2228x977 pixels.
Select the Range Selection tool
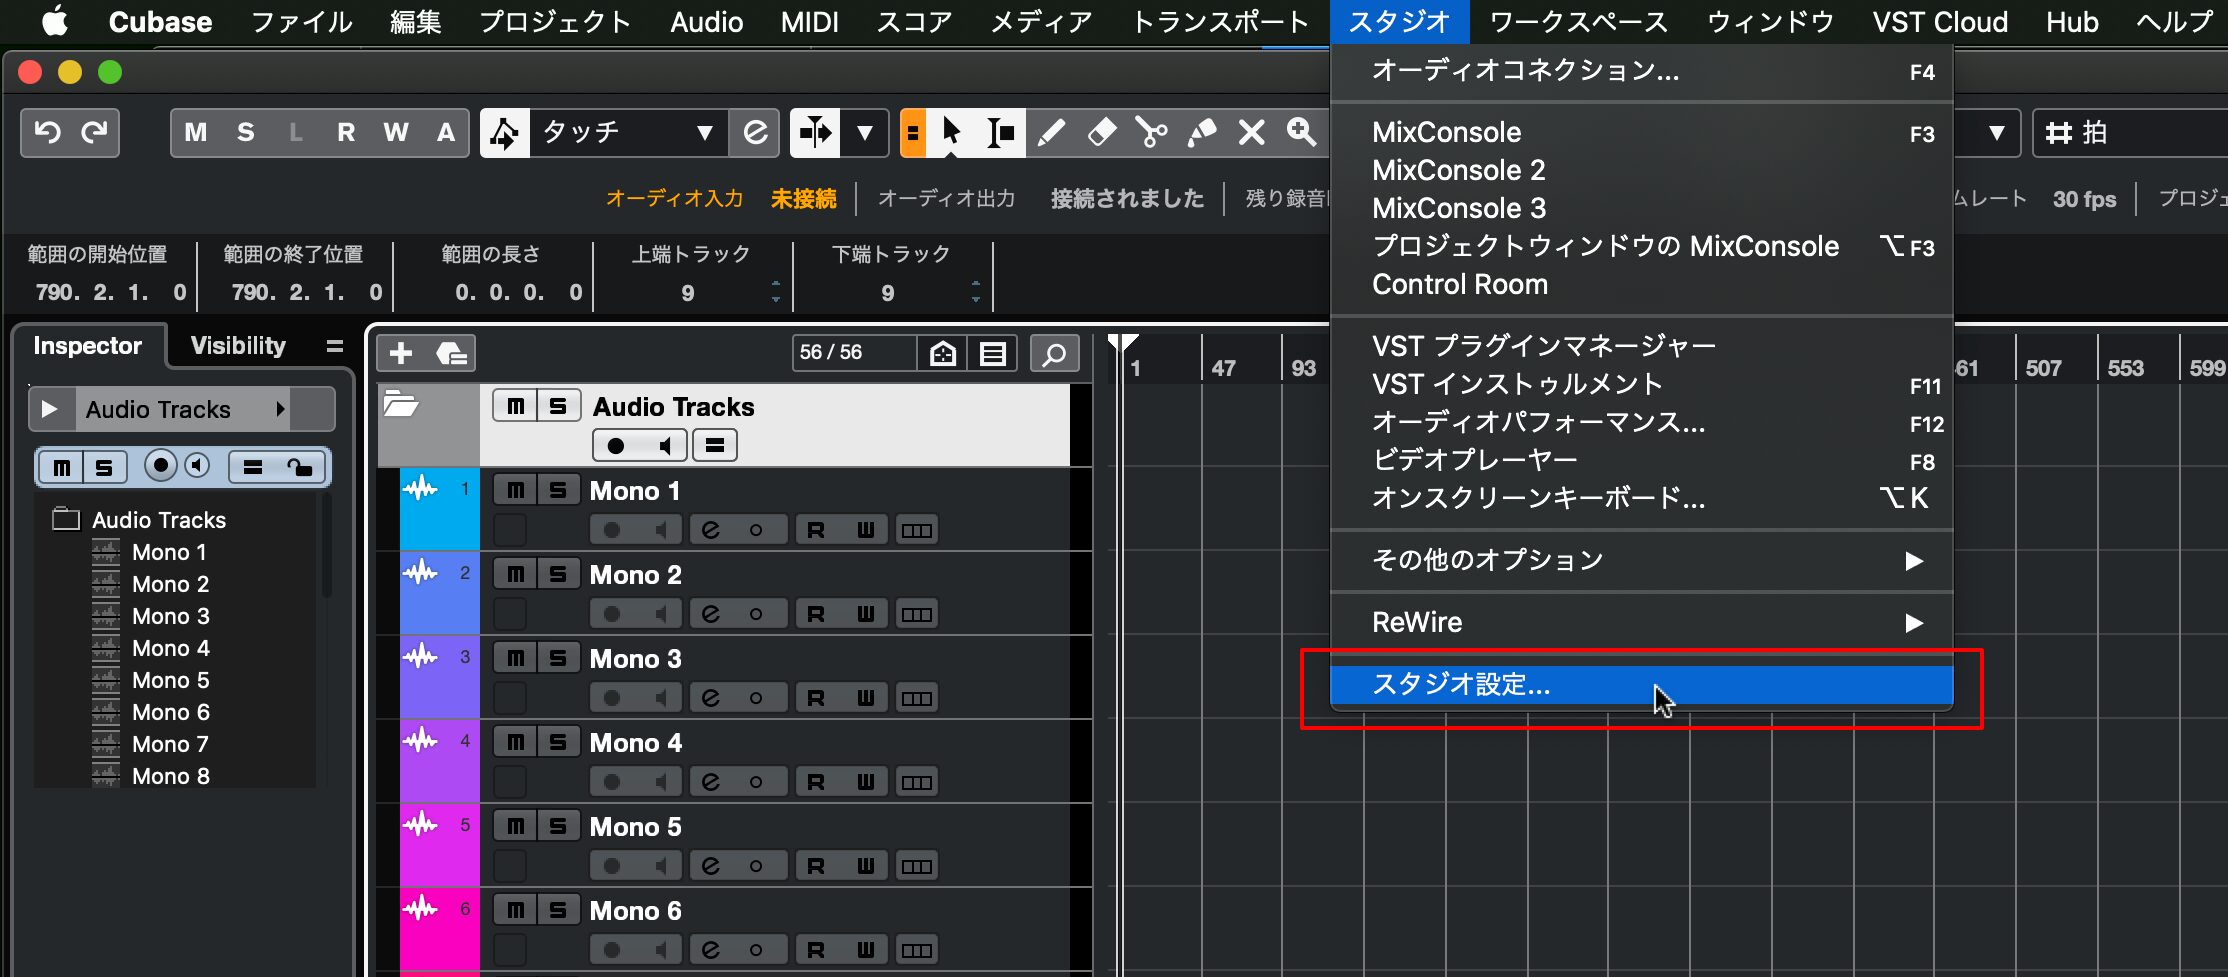(x=1000, y=133)
